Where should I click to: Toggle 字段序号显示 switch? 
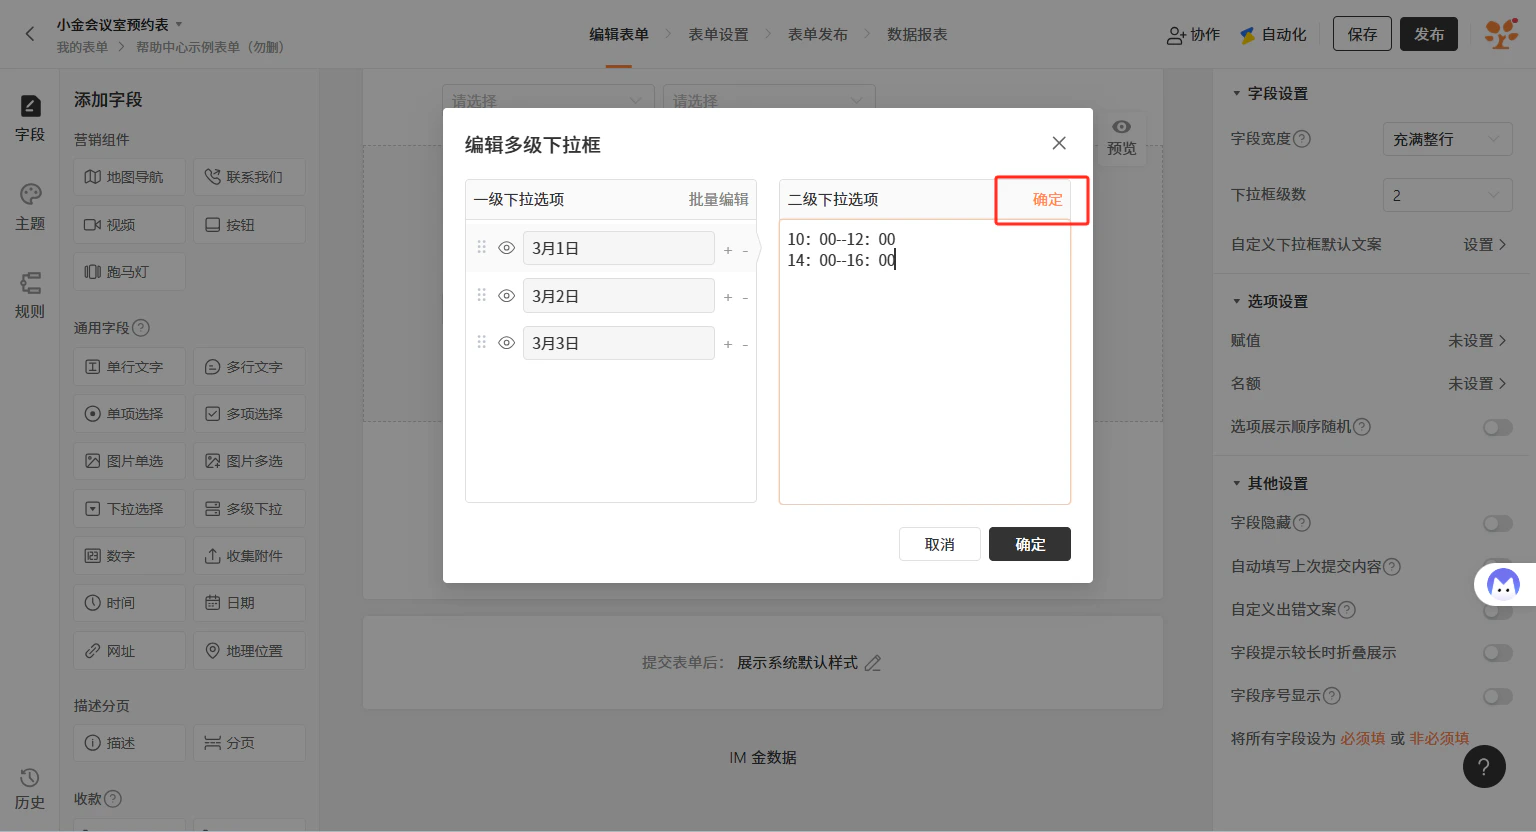pos(1497,696)
